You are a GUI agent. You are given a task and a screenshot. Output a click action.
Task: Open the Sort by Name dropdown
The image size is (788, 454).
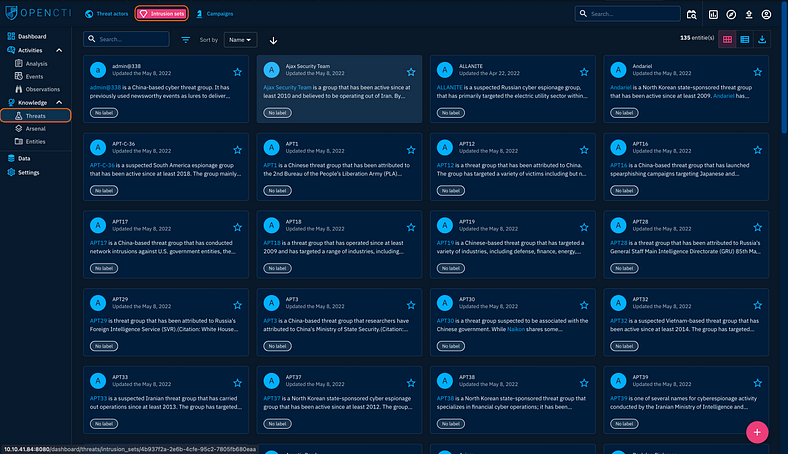coord(240,40)
